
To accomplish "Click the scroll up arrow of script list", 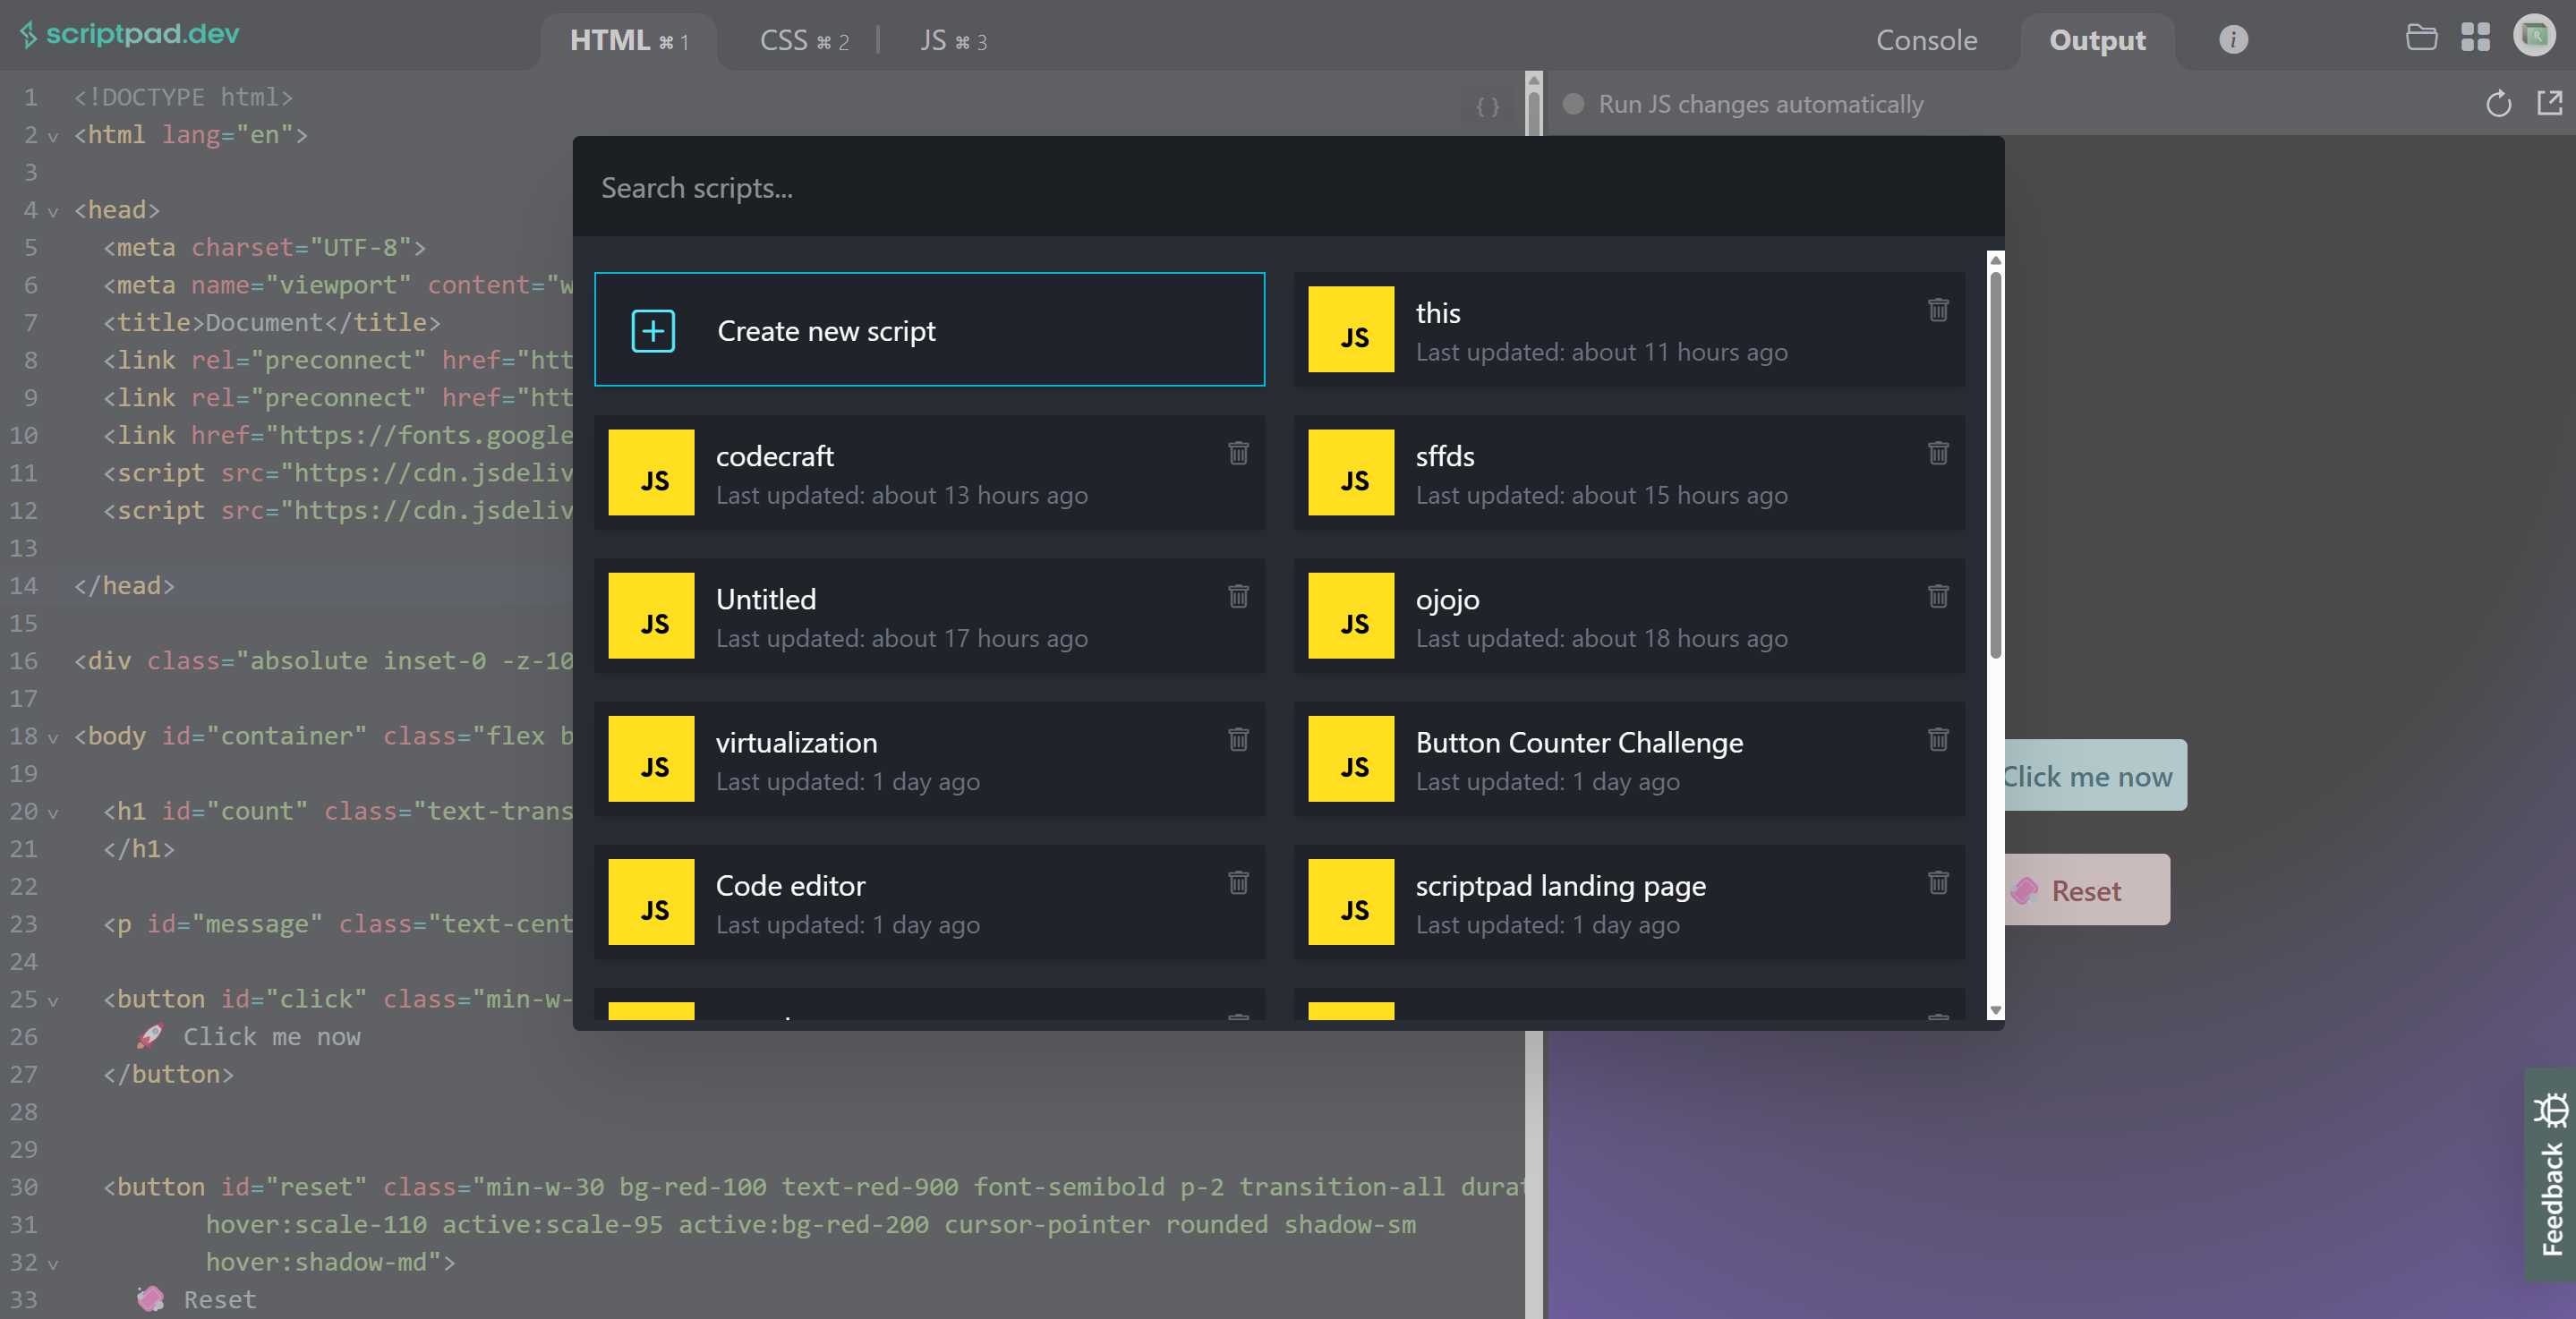I will [1995, 260].
